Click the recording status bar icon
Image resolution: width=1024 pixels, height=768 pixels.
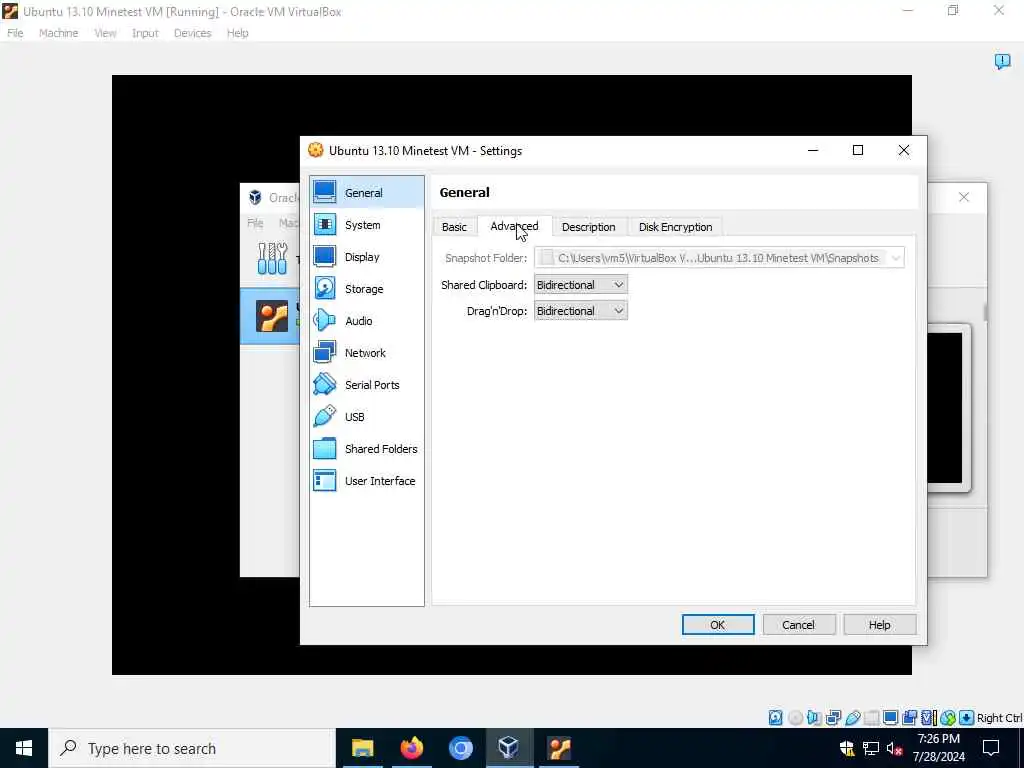click(x=909, y=718)
